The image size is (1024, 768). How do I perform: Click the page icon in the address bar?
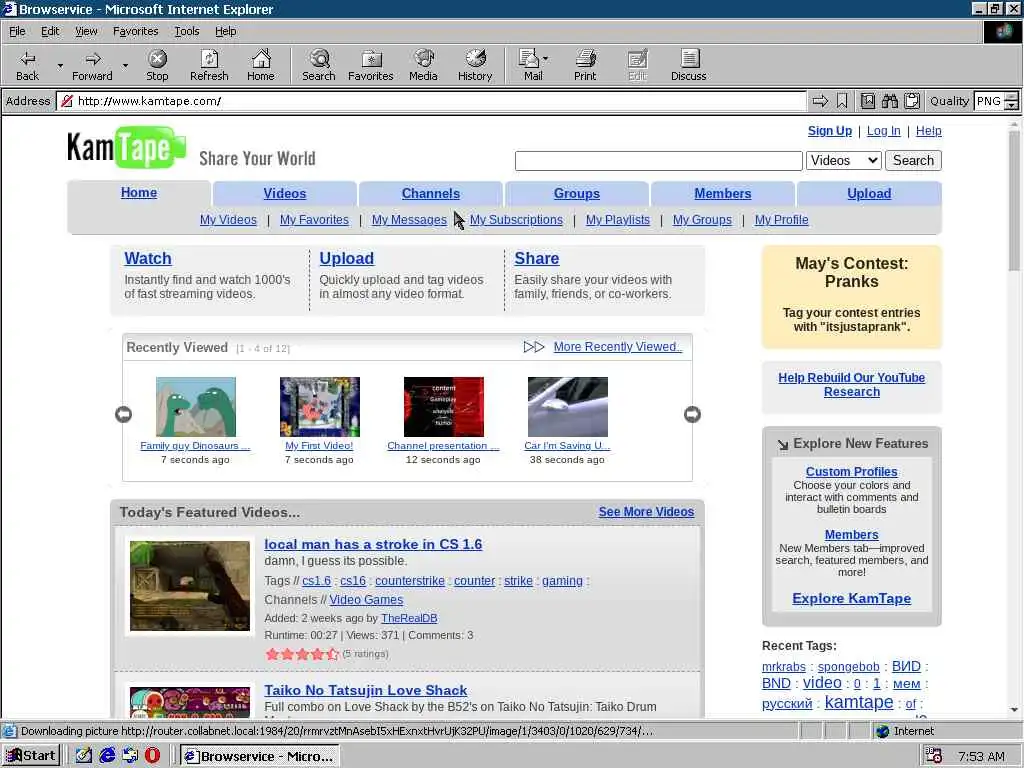[66, 101]
